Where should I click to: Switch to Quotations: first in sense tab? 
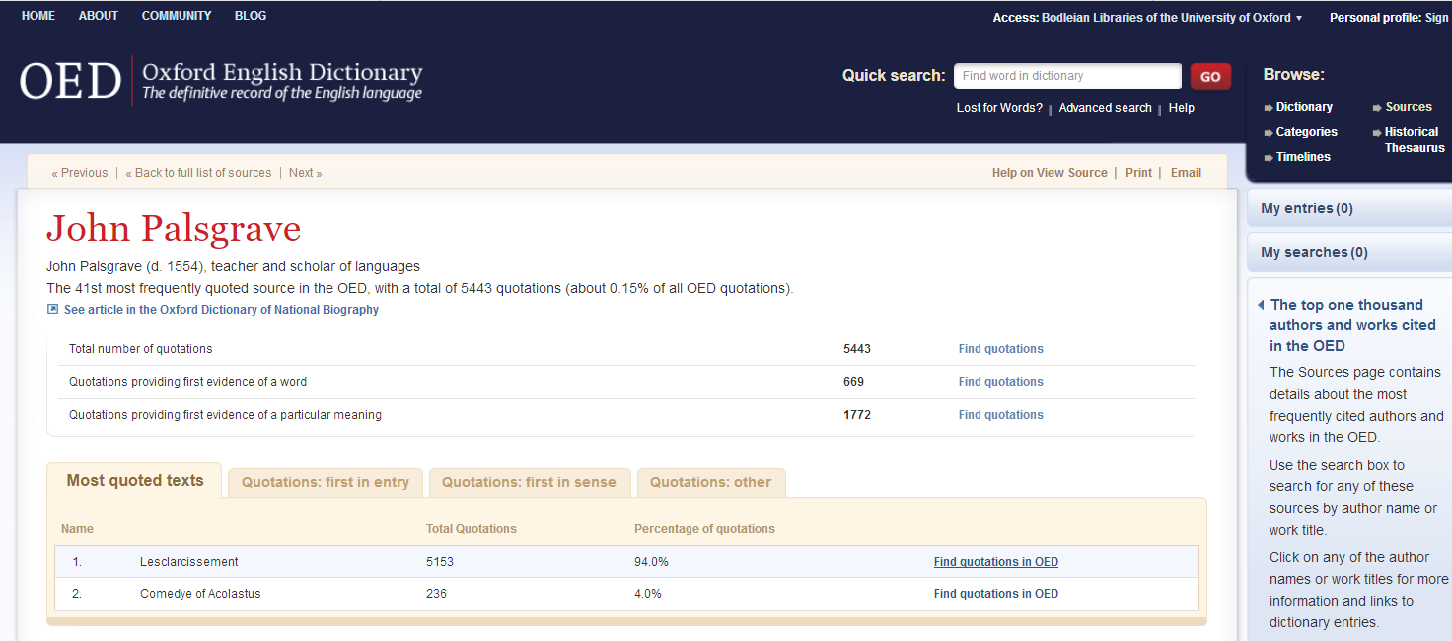click(529, 482)
